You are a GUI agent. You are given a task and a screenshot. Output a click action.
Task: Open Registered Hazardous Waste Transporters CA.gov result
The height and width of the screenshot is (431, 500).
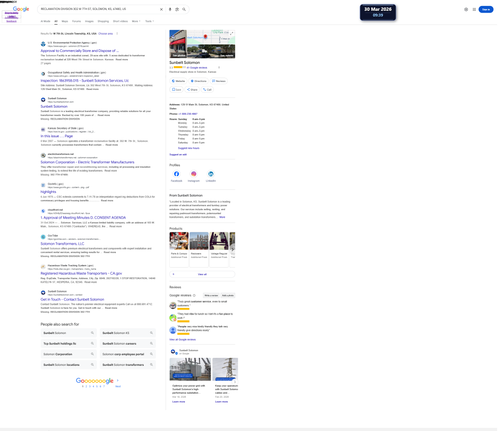click(81, 273)
